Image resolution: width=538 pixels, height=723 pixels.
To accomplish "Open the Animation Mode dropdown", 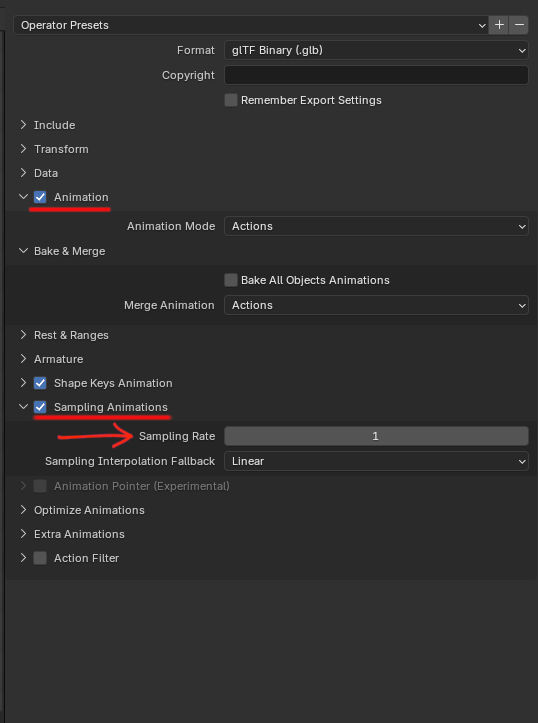I will click(x=376, y=226).
